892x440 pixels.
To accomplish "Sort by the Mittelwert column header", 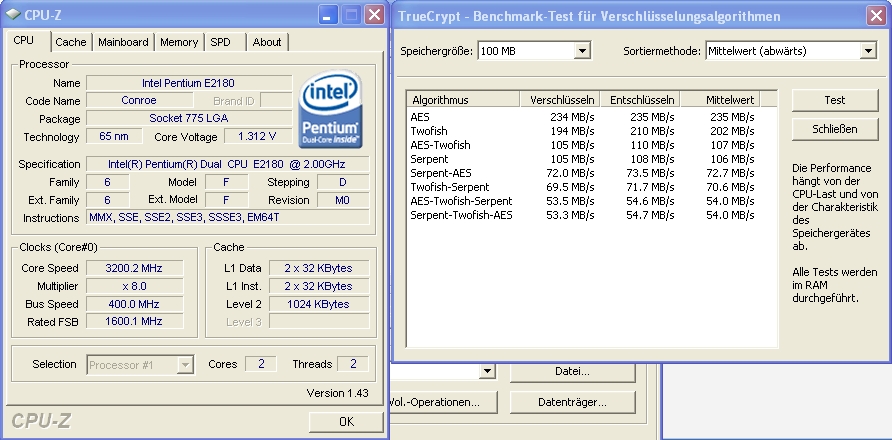I will (721, 100).
